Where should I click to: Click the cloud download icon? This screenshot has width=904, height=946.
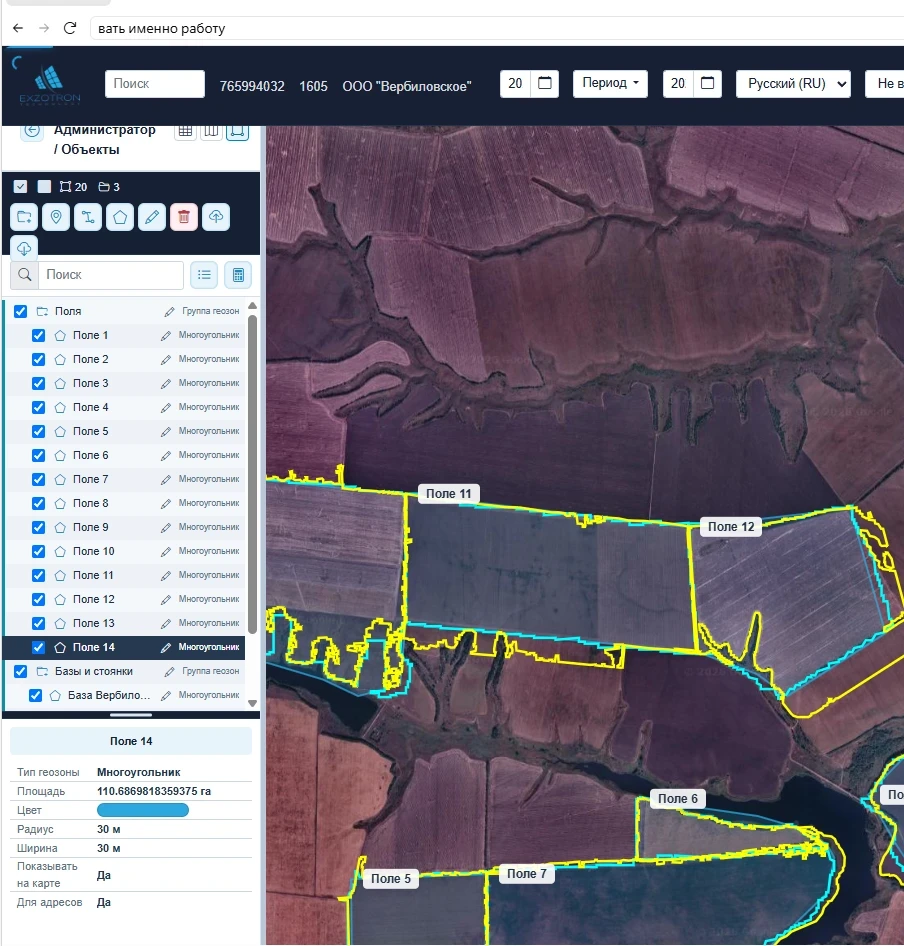[x=24, y=247]
